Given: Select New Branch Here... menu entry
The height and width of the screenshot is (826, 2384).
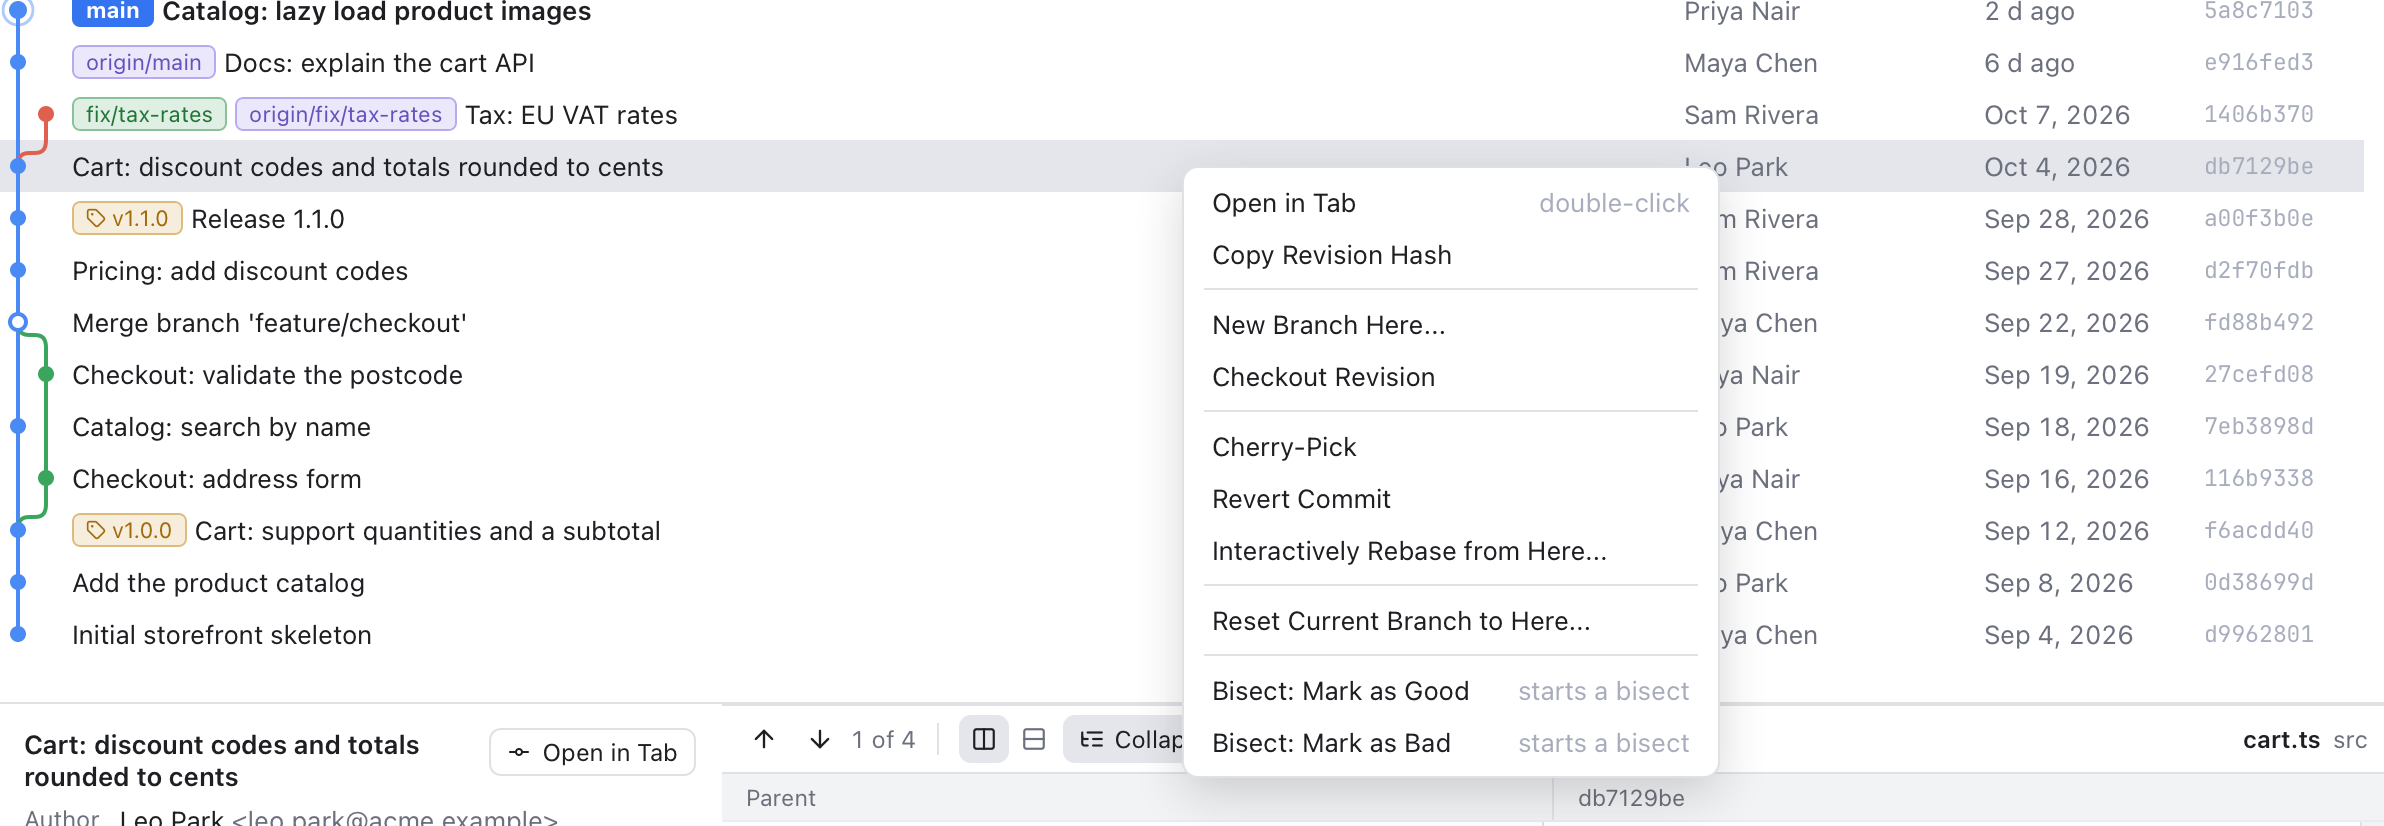Looking at the screenshot, I should point(1450,325).
